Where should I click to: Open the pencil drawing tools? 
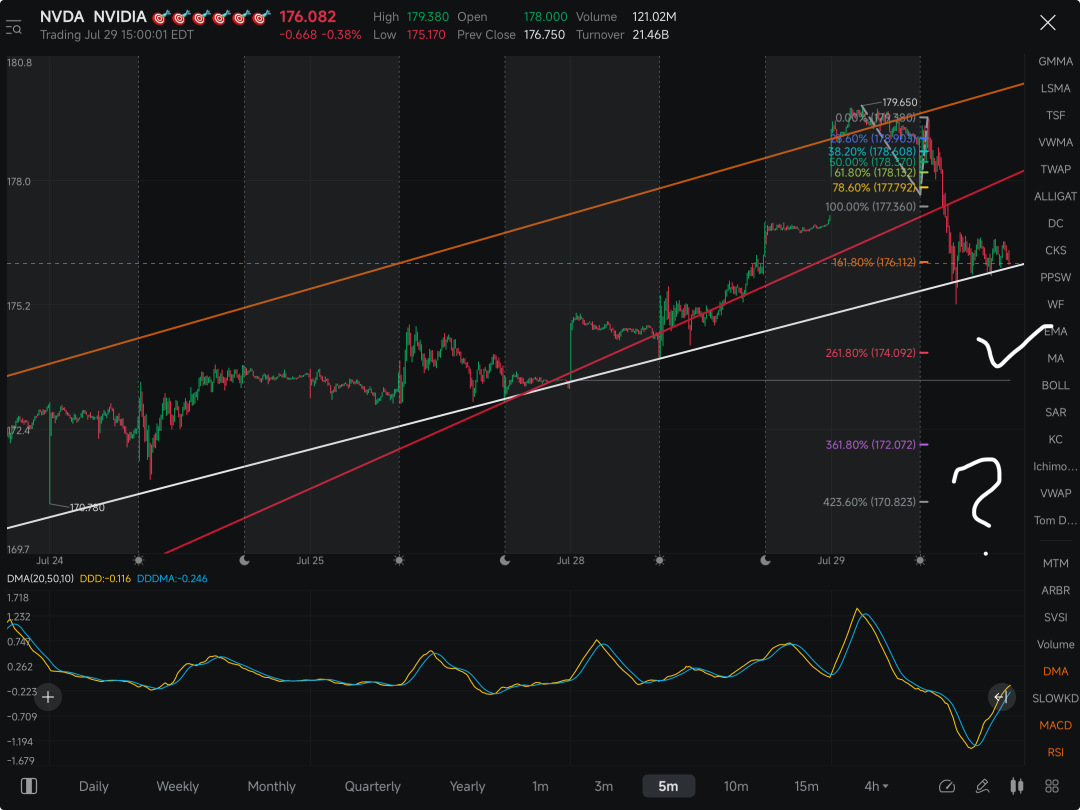point(982,786)
